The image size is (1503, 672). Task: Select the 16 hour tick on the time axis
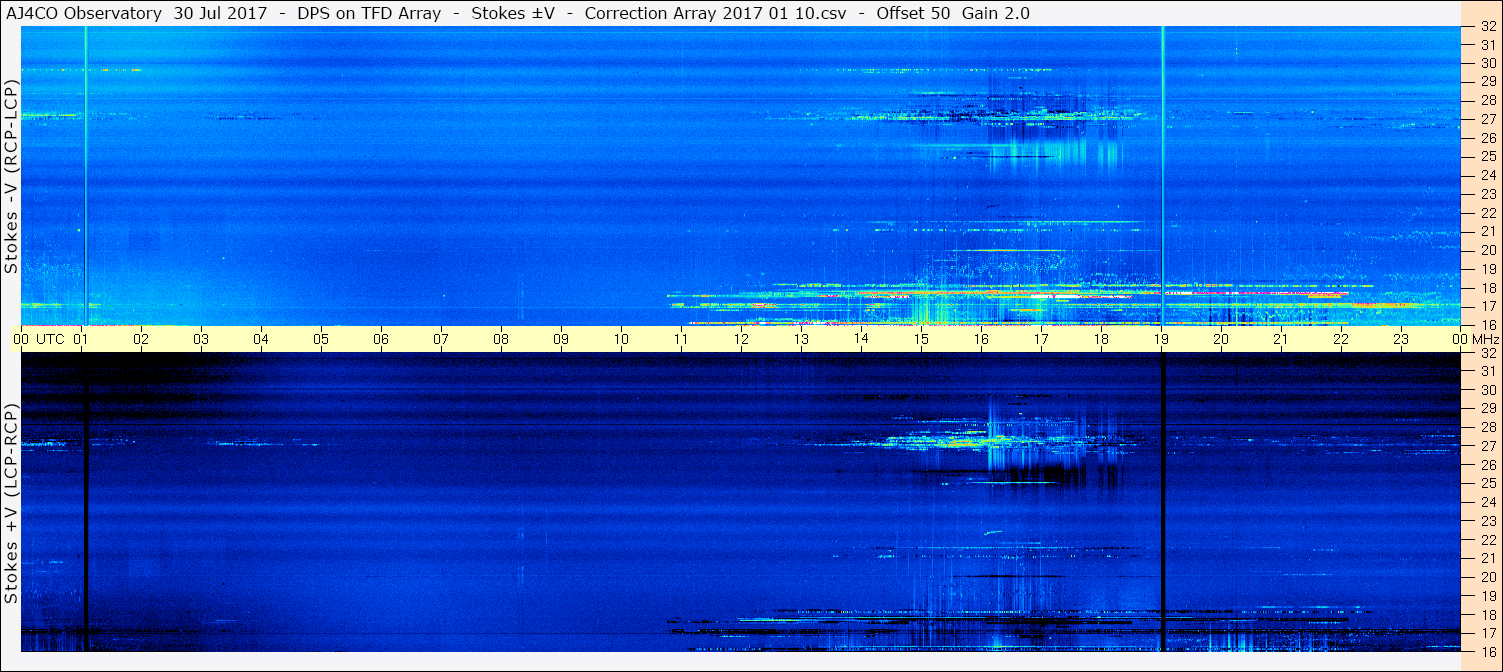point(981,339)
